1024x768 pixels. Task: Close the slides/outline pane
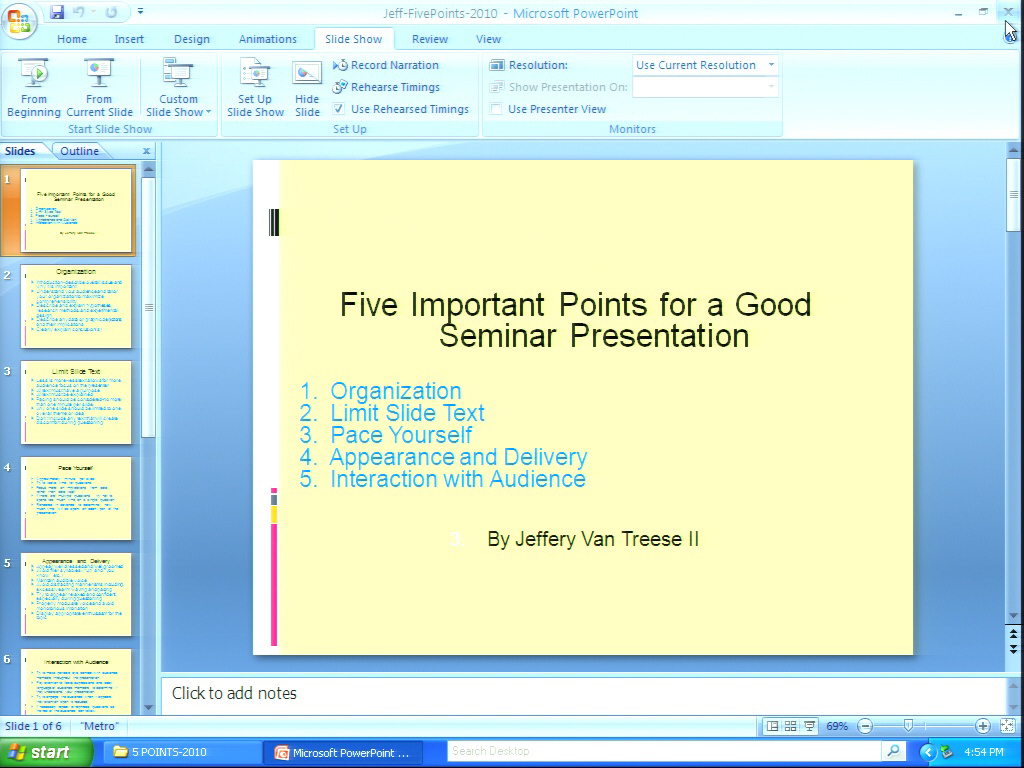[146, 151]
